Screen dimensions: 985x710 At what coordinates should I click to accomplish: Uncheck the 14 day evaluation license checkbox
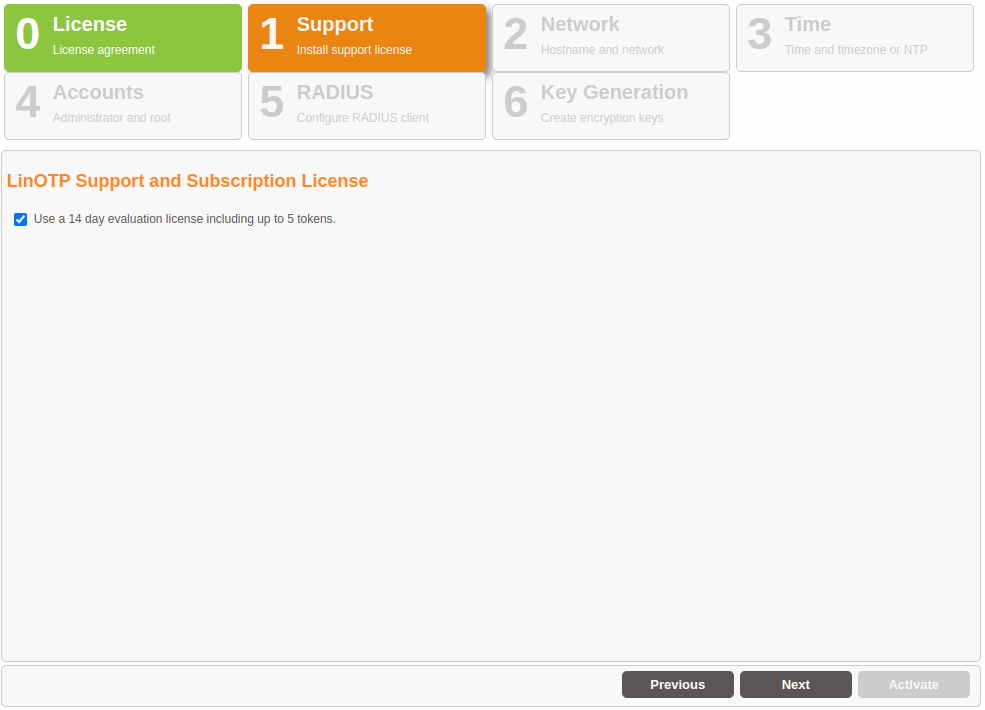(20, 219)
